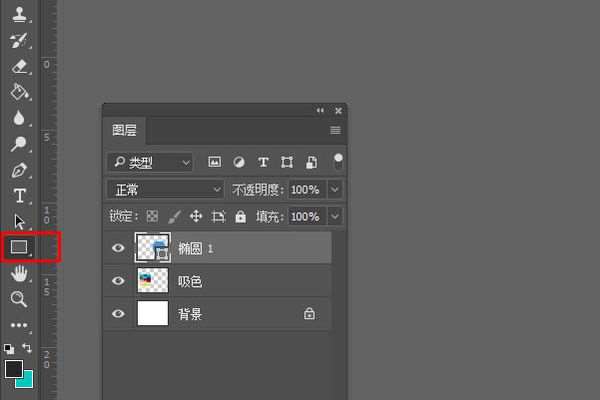This screenshot has height=400, width=600.
Task: Select the 吸色 layer name
Action: 190,282
